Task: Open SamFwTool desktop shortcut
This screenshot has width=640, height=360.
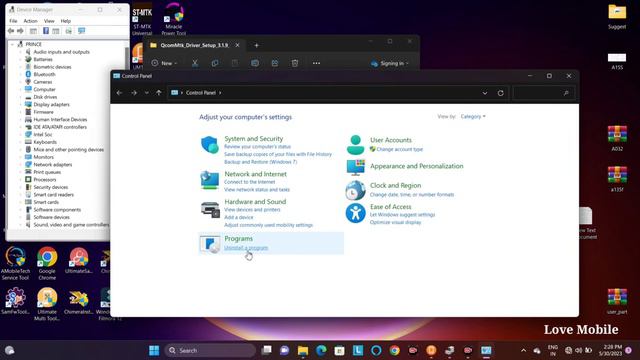Action: 15,301
